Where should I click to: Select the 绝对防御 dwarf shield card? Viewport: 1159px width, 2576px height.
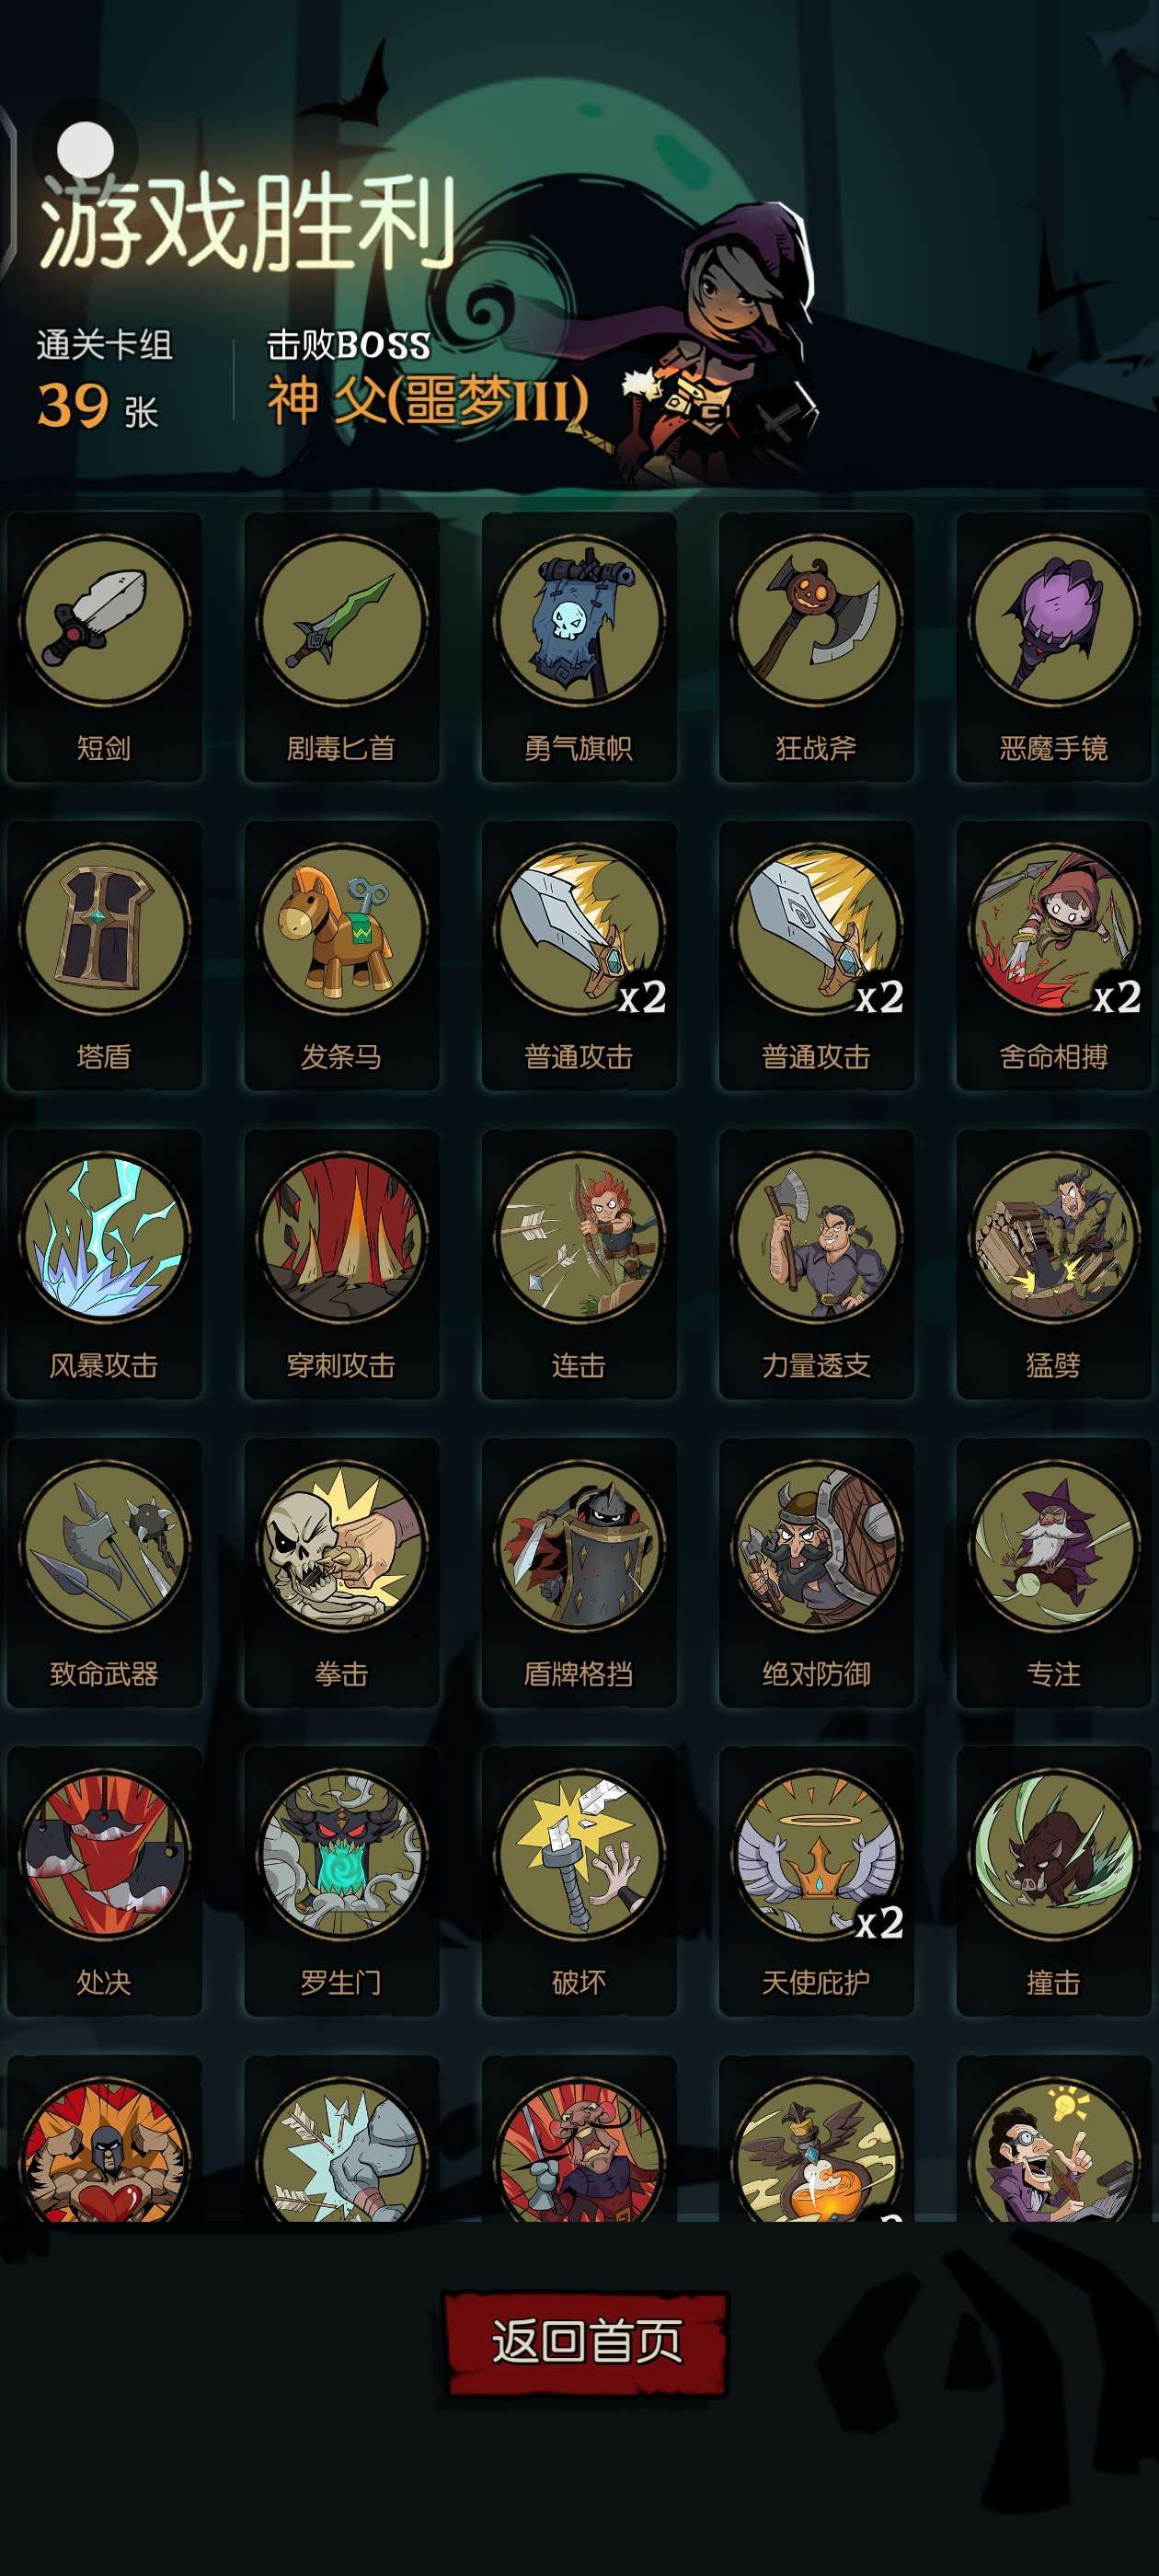pyautogui.click(x=816, y=1573)
